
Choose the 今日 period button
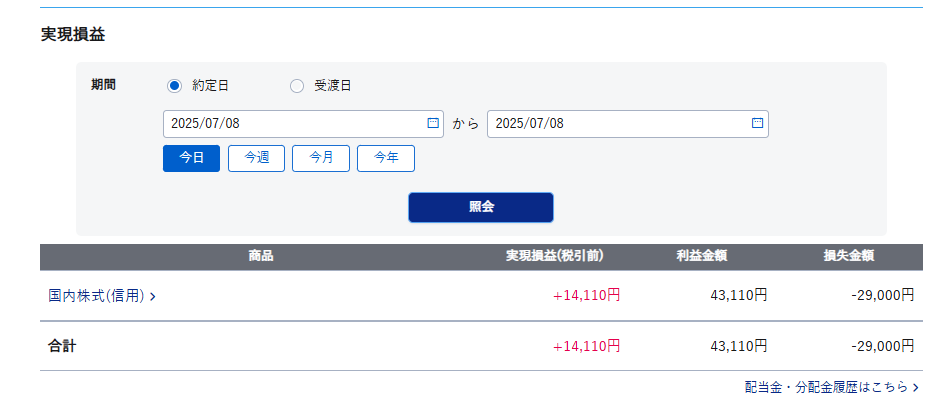click(x=191, y=158)
